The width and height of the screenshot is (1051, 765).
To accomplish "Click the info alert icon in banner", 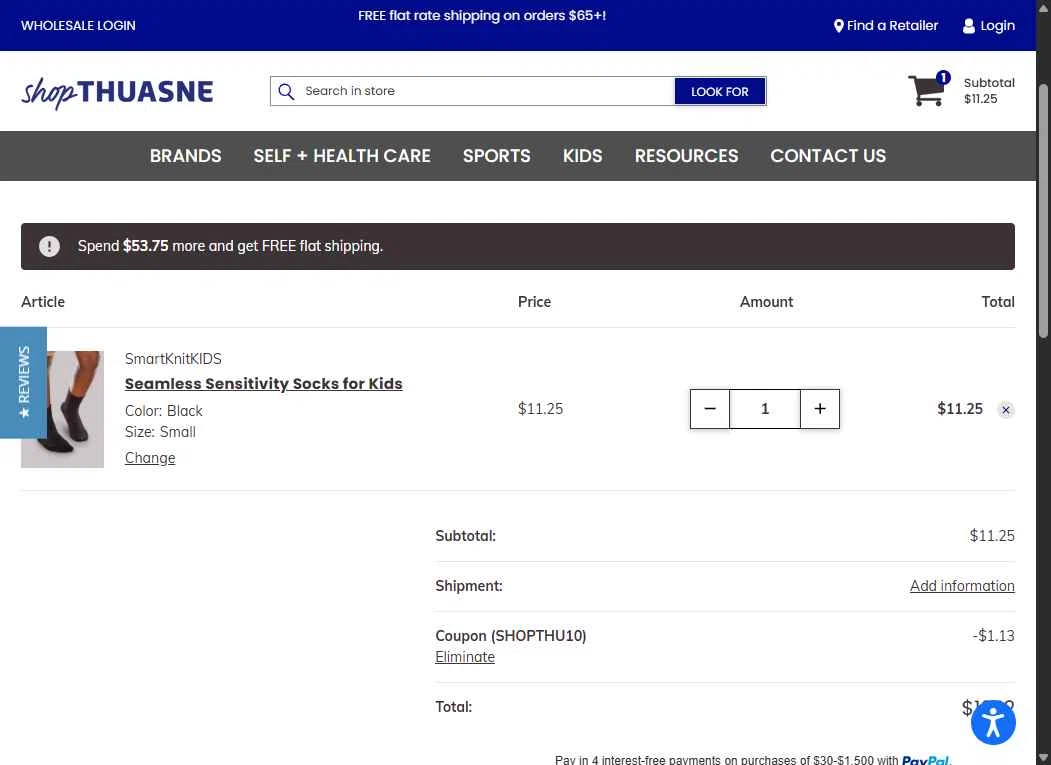I will (x=49, y=246).
